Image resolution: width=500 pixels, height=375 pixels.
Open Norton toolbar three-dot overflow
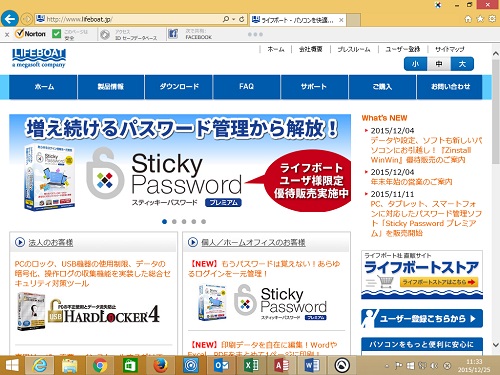pyautogui.click(x=255, y=34)
